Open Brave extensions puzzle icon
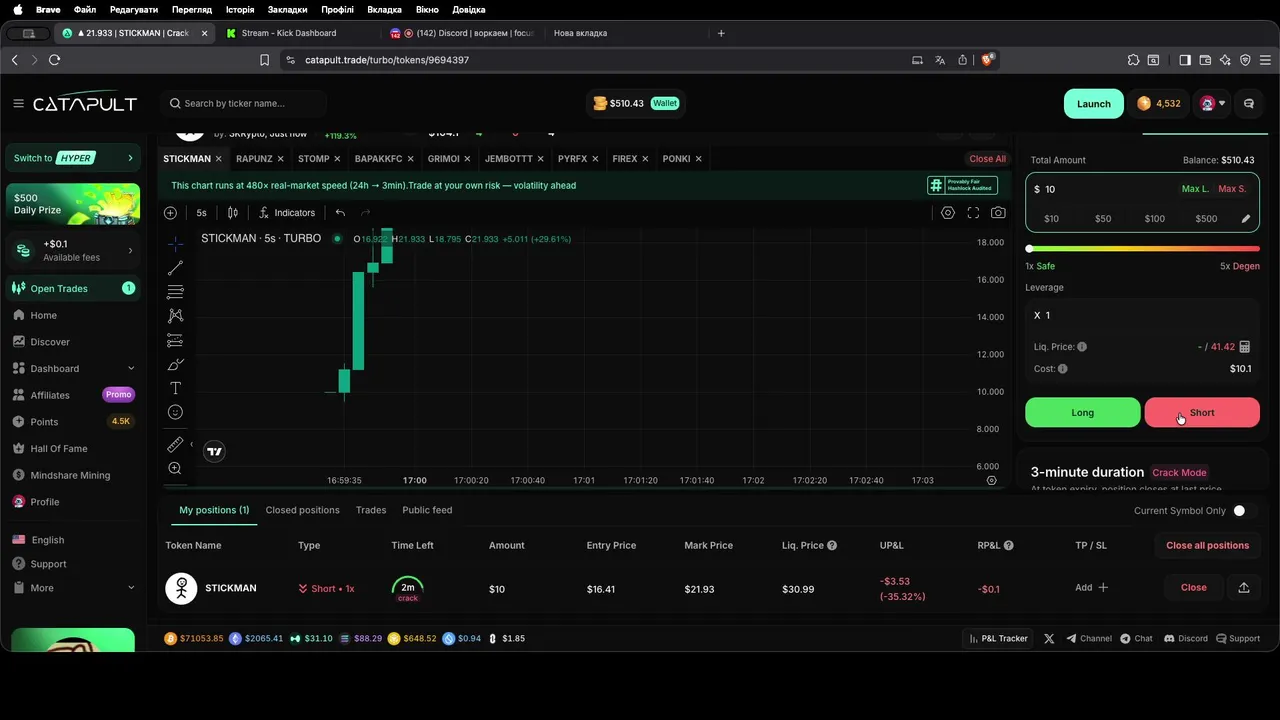The image size is (1280, 720). [x=1133, y=60]
